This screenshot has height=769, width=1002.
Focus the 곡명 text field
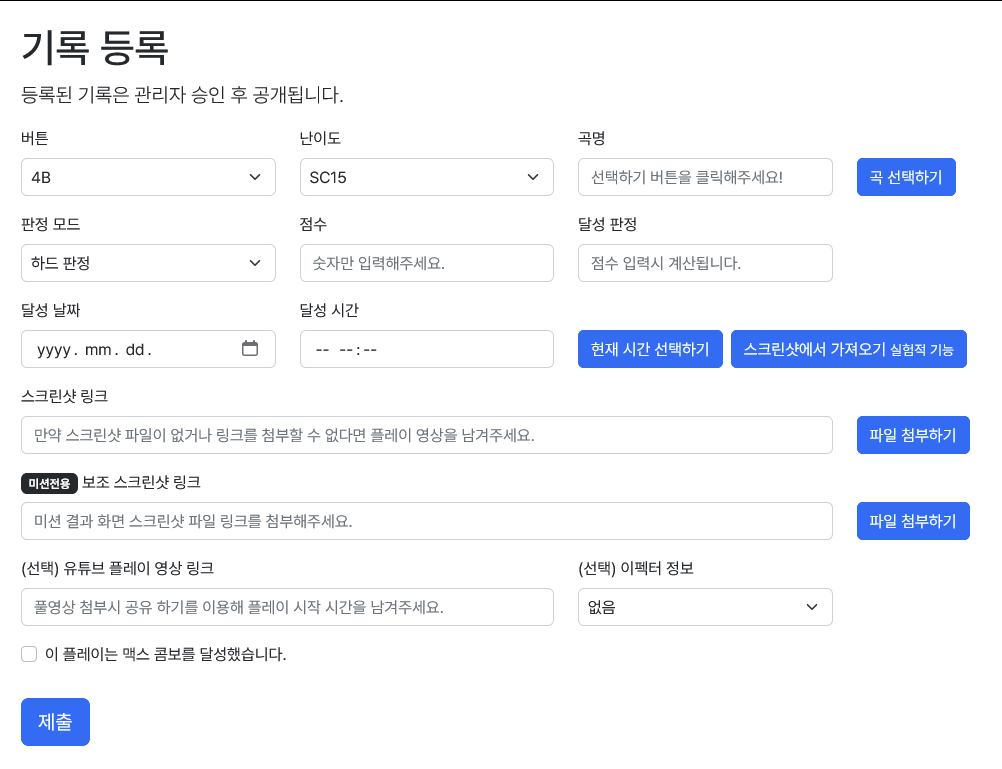[x=705, y=177]
